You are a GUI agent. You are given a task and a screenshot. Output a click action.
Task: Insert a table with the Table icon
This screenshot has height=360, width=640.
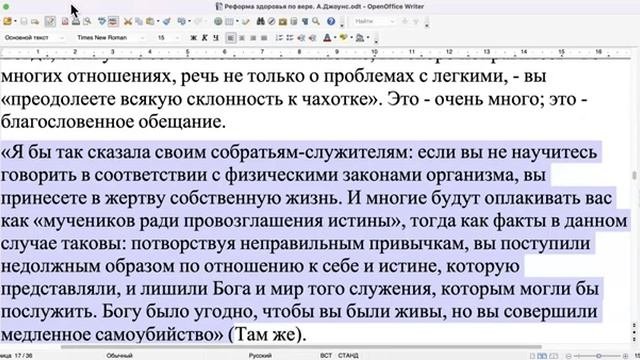point(229,21)
